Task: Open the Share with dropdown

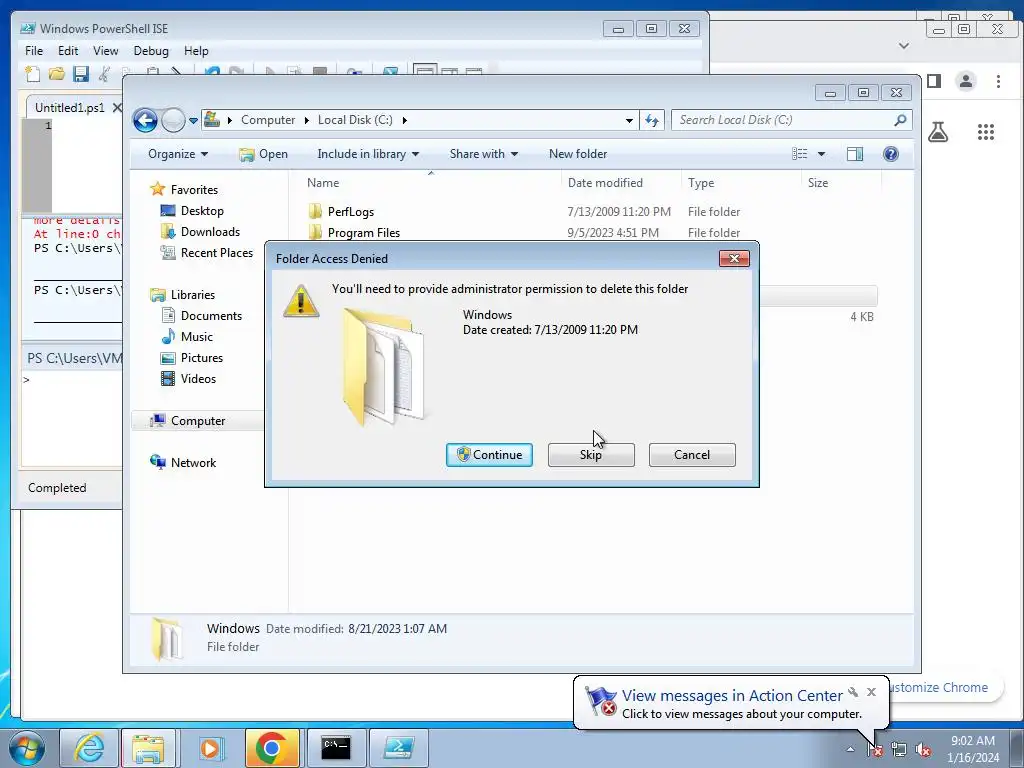Action: [x=483, y=154]
